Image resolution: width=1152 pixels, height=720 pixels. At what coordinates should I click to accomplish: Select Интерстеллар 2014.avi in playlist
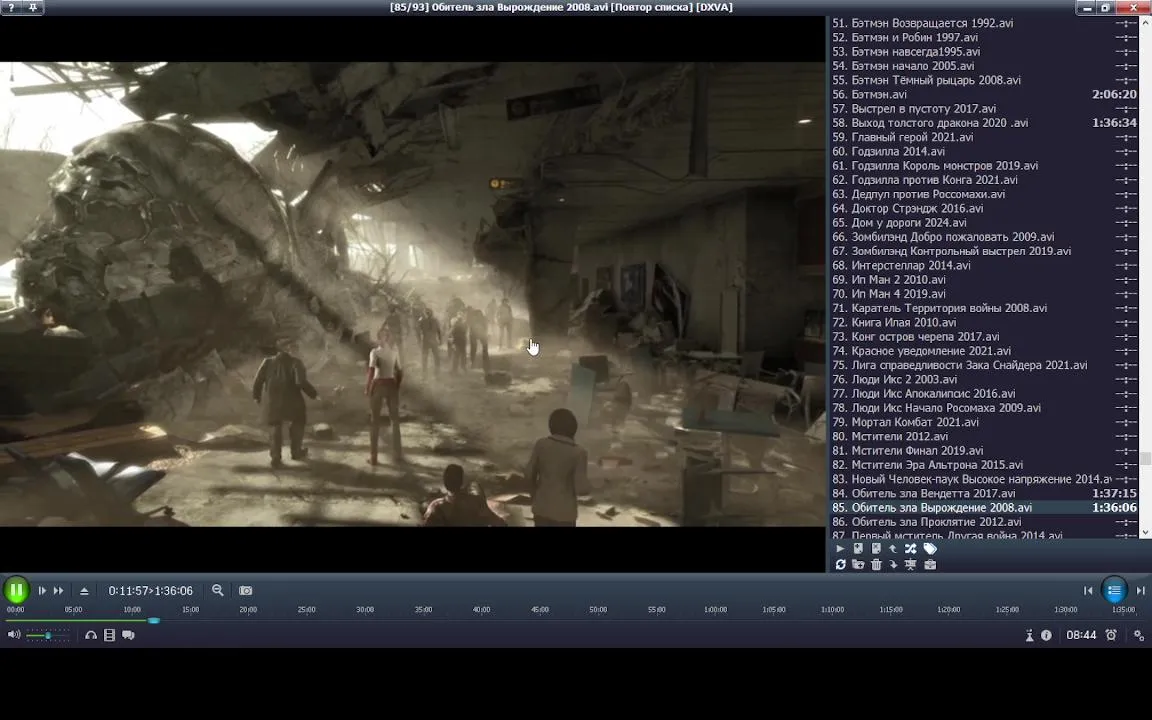984,265
